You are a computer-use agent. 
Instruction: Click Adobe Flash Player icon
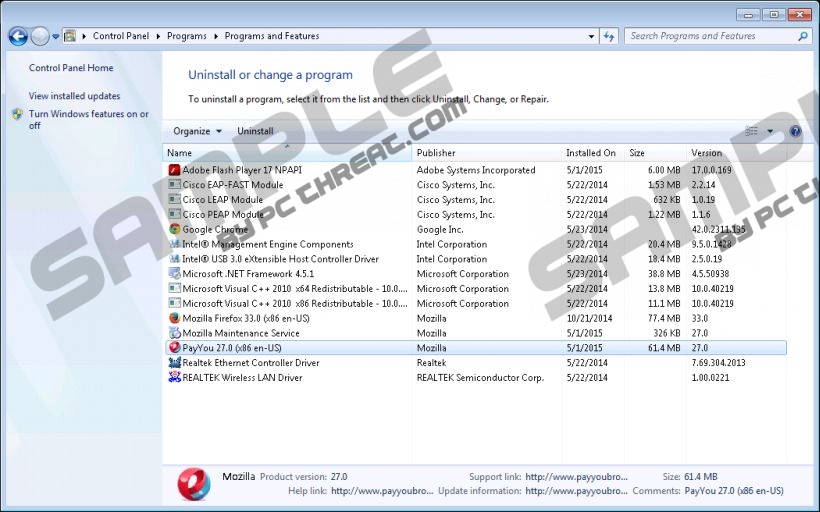(x=174, y=170)
